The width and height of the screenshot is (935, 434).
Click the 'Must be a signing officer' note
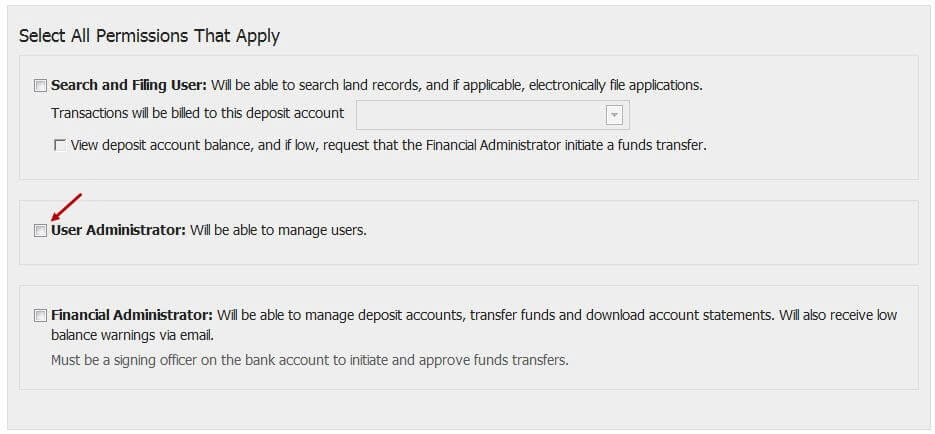click(x=309, y=360)
